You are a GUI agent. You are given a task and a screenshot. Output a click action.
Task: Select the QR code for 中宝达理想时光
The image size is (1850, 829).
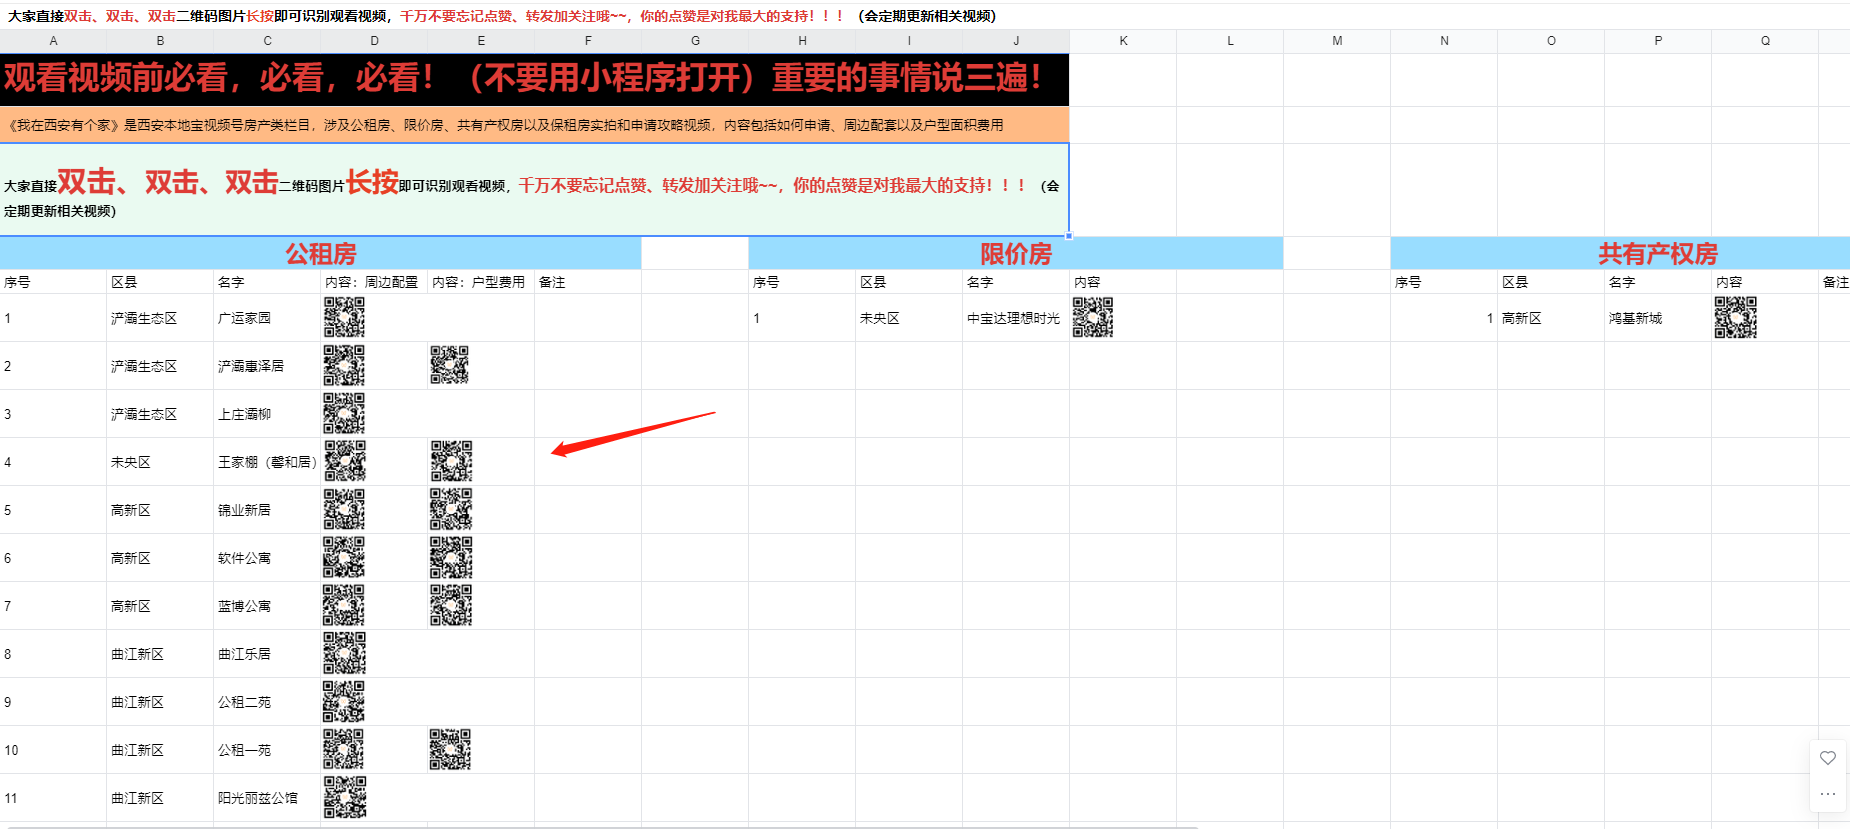(1093, 318)
